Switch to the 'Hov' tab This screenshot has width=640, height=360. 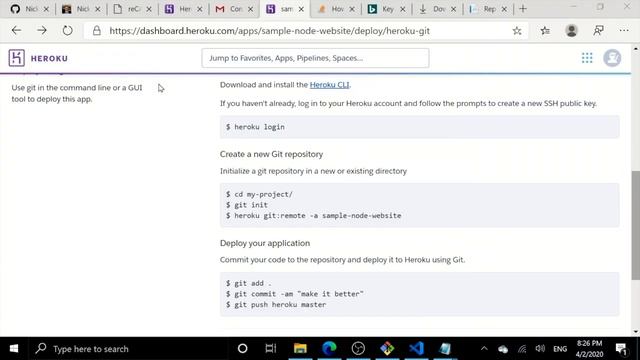(x=336, y=9)
